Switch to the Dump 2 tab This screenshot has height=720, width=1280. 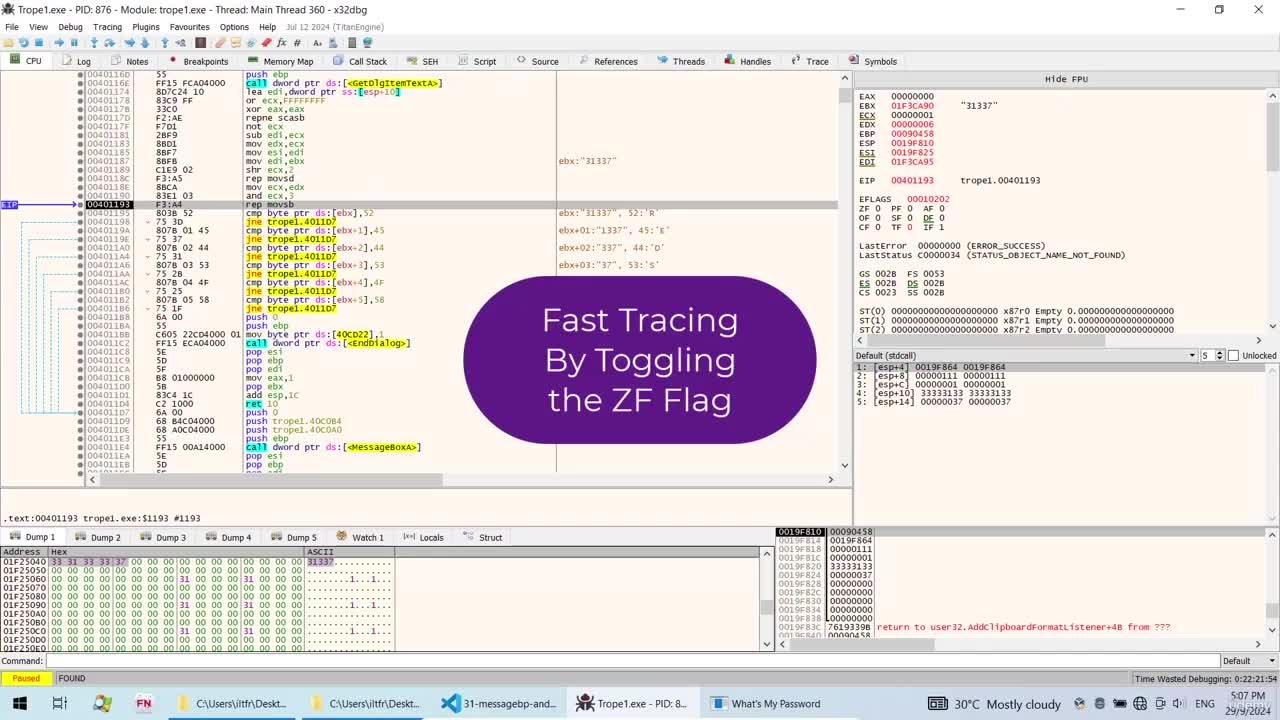coord(98,537)
